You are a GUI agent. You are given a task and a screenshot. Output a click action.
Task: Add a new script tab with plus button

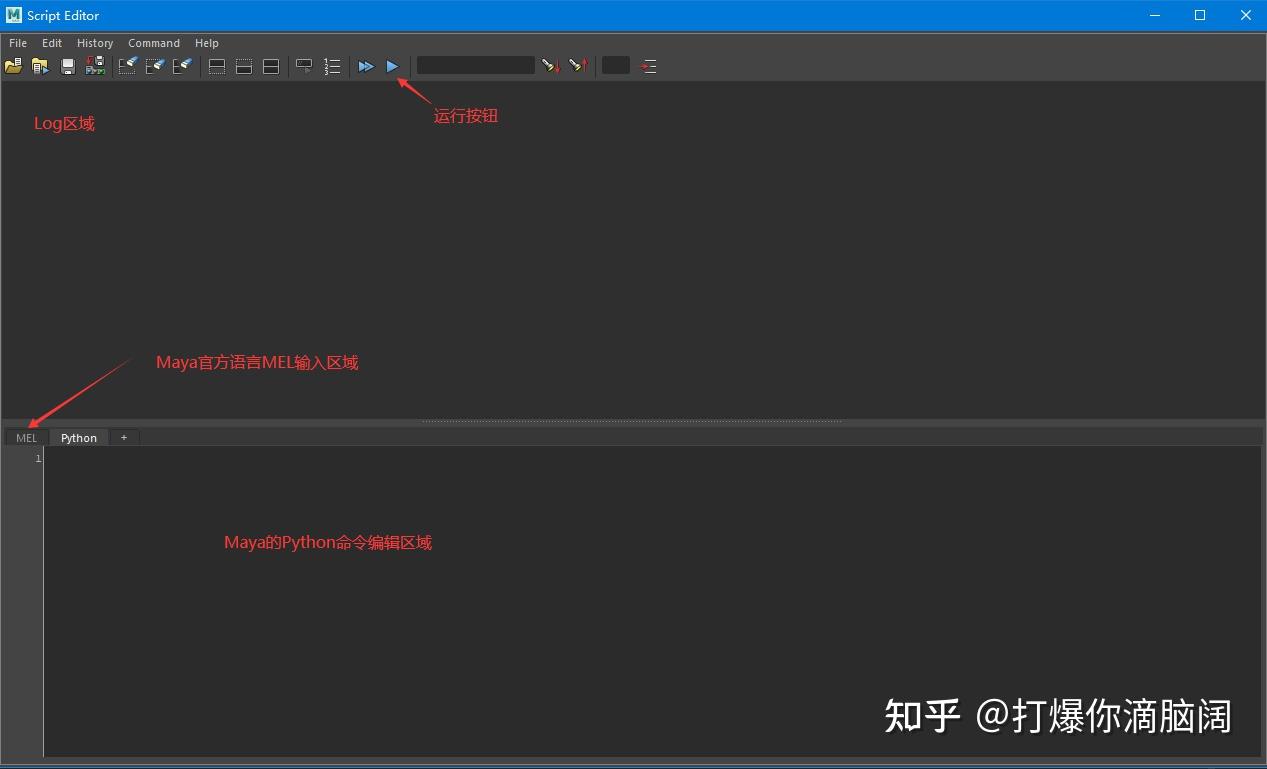[123, 437]
